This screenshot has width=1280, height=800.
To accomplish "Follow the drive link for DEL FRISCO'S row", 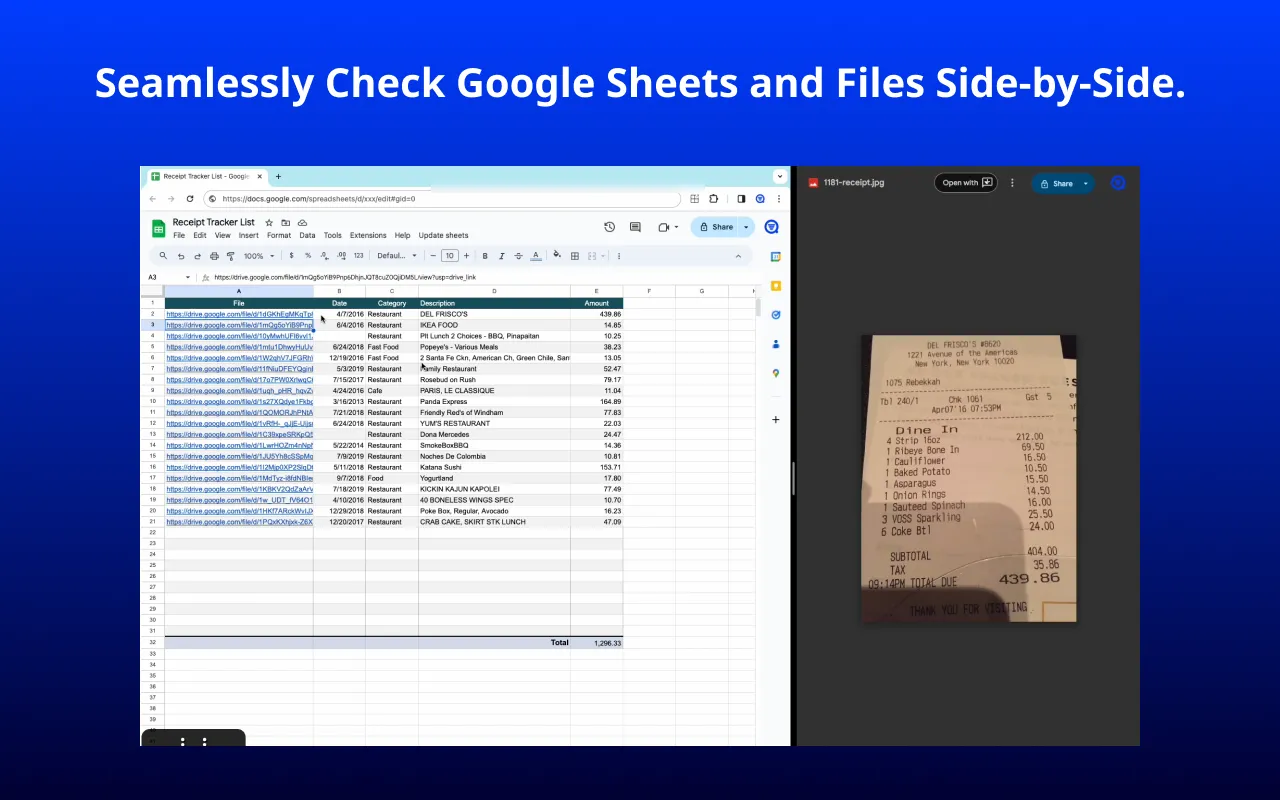I will 238,313.
